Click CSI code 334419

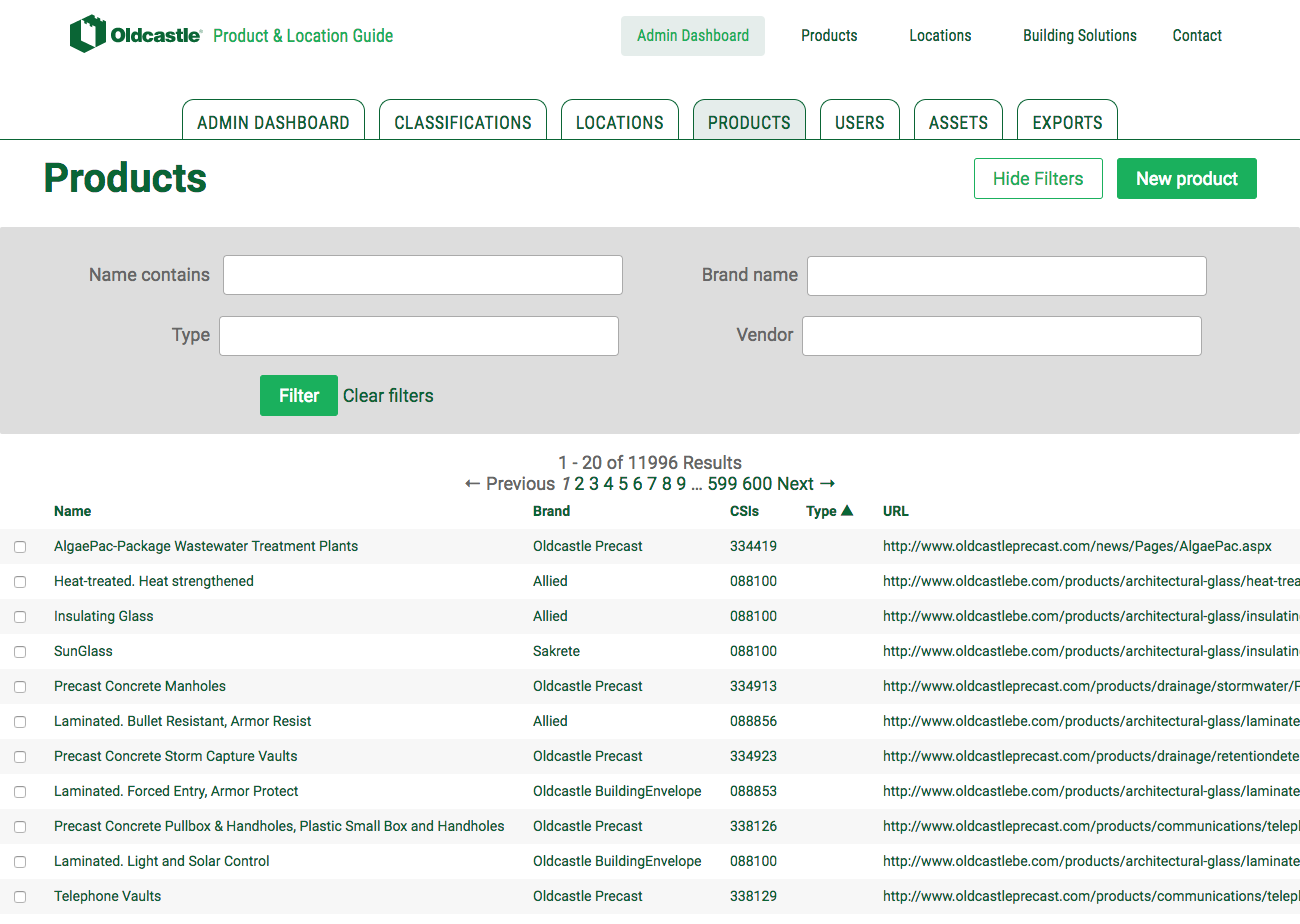point(753,546)
